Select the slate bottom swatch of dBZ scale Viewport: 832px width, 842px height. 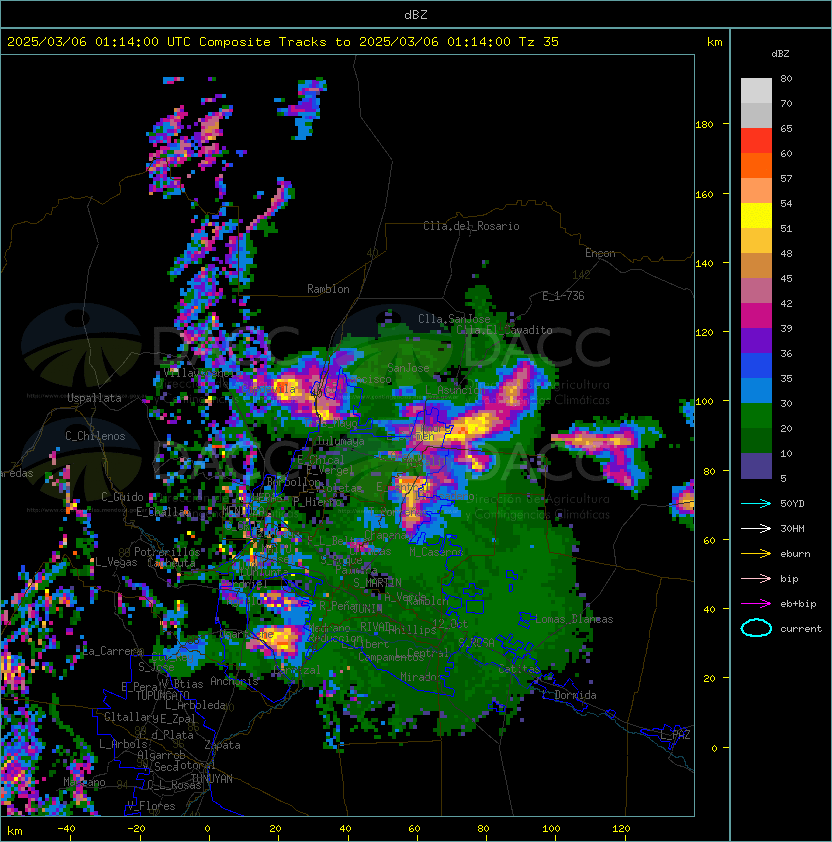coord(756,466)
